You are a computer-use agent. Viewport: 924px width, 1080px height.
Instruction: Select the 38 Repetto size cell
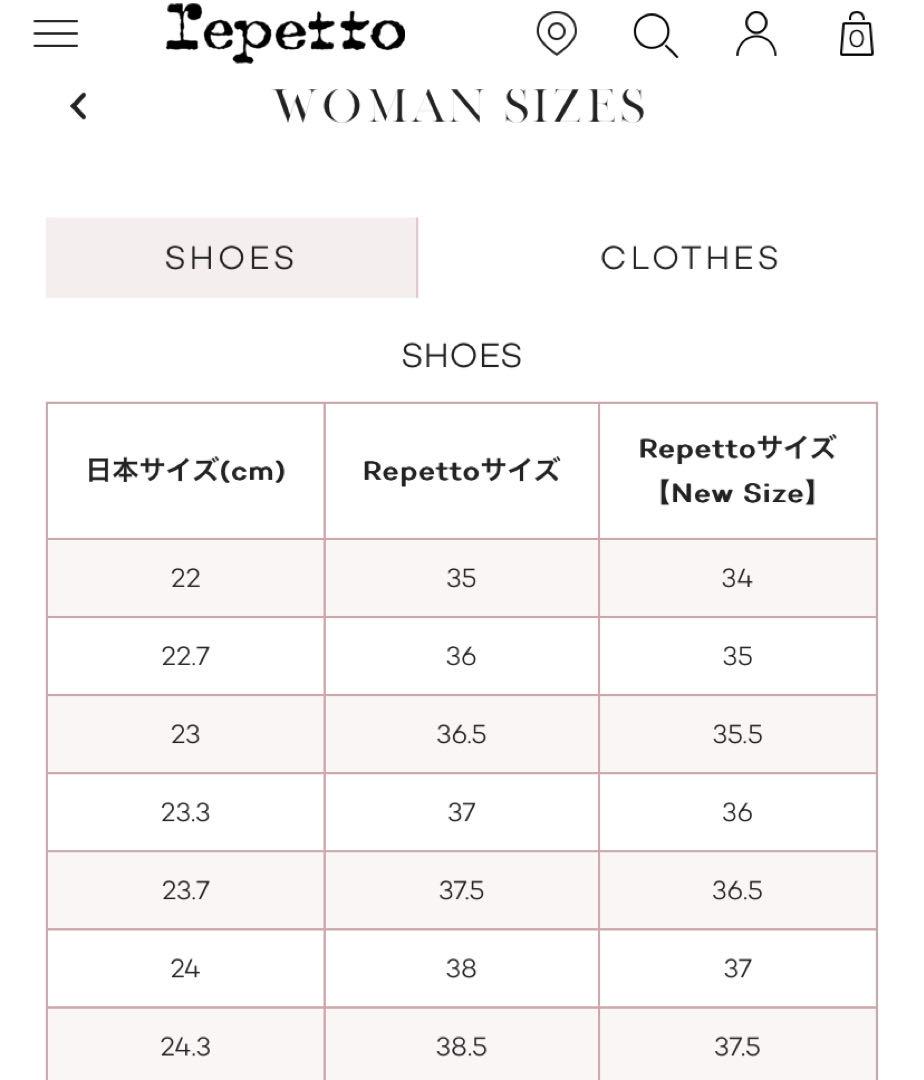[461, 968]
